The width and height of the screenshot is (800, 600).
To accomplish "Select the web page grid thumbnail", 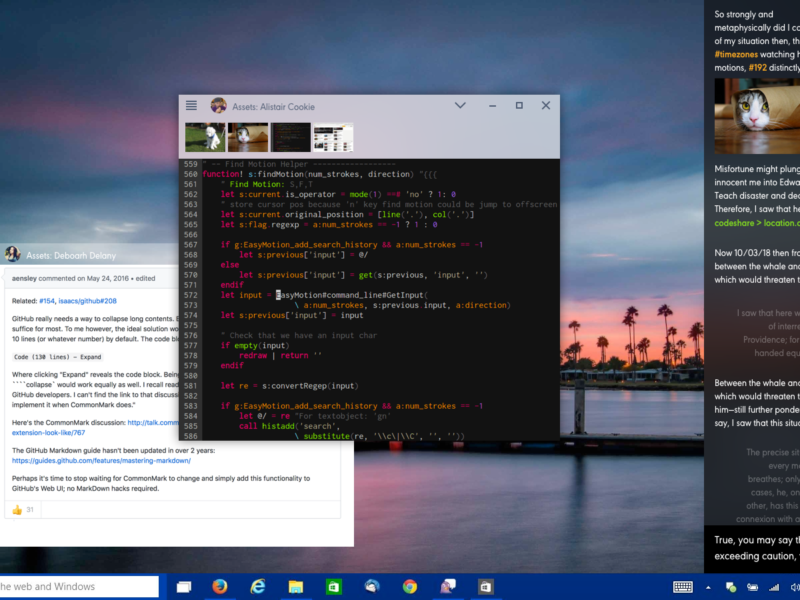I will [333, 137].
